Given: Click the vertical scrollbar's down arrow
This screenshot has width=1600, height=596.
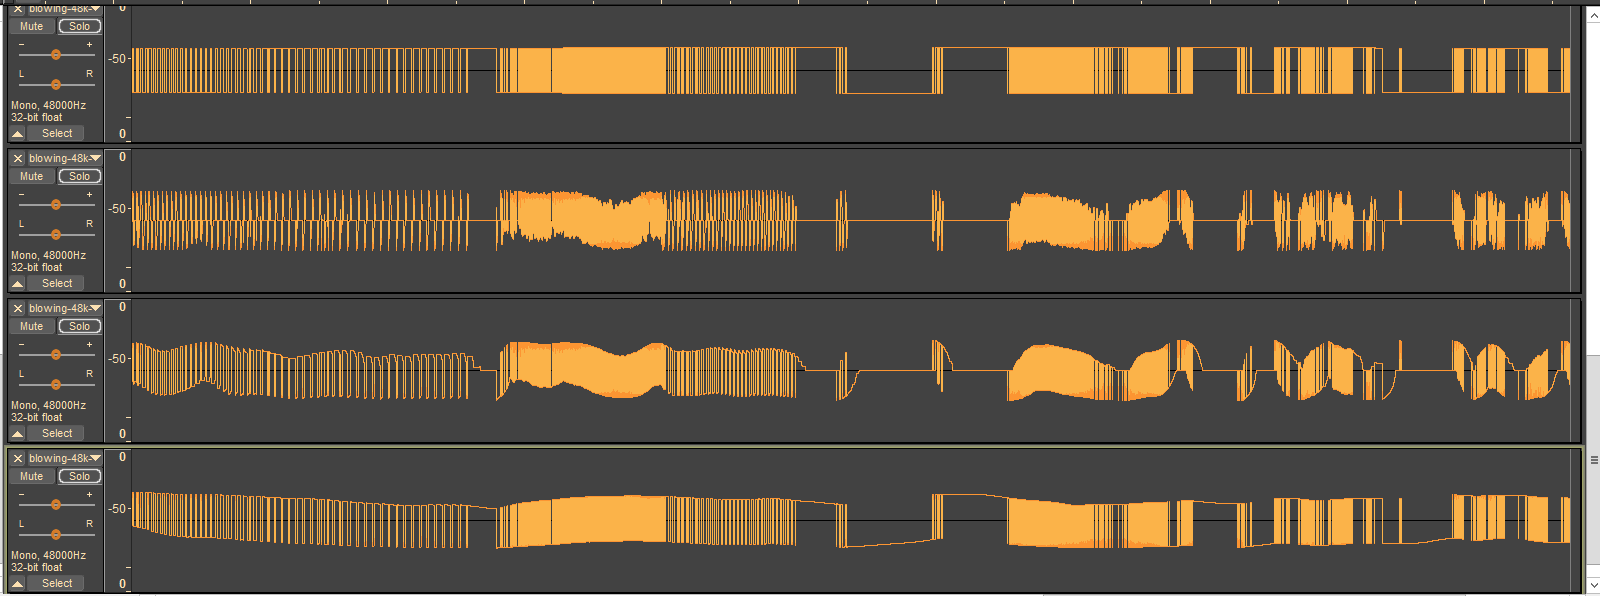Looking at the screenshot, I should pos(1593,584).
